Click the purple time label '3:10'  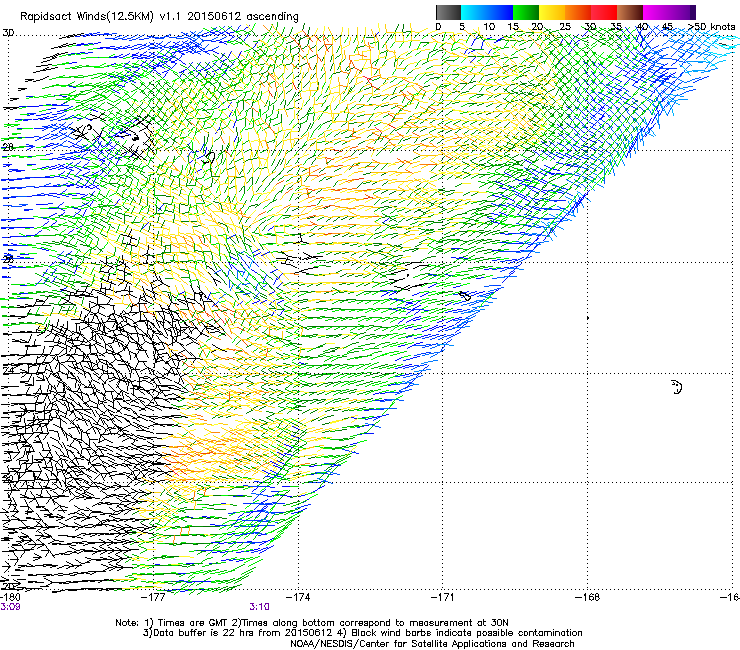tap(260, 607)
